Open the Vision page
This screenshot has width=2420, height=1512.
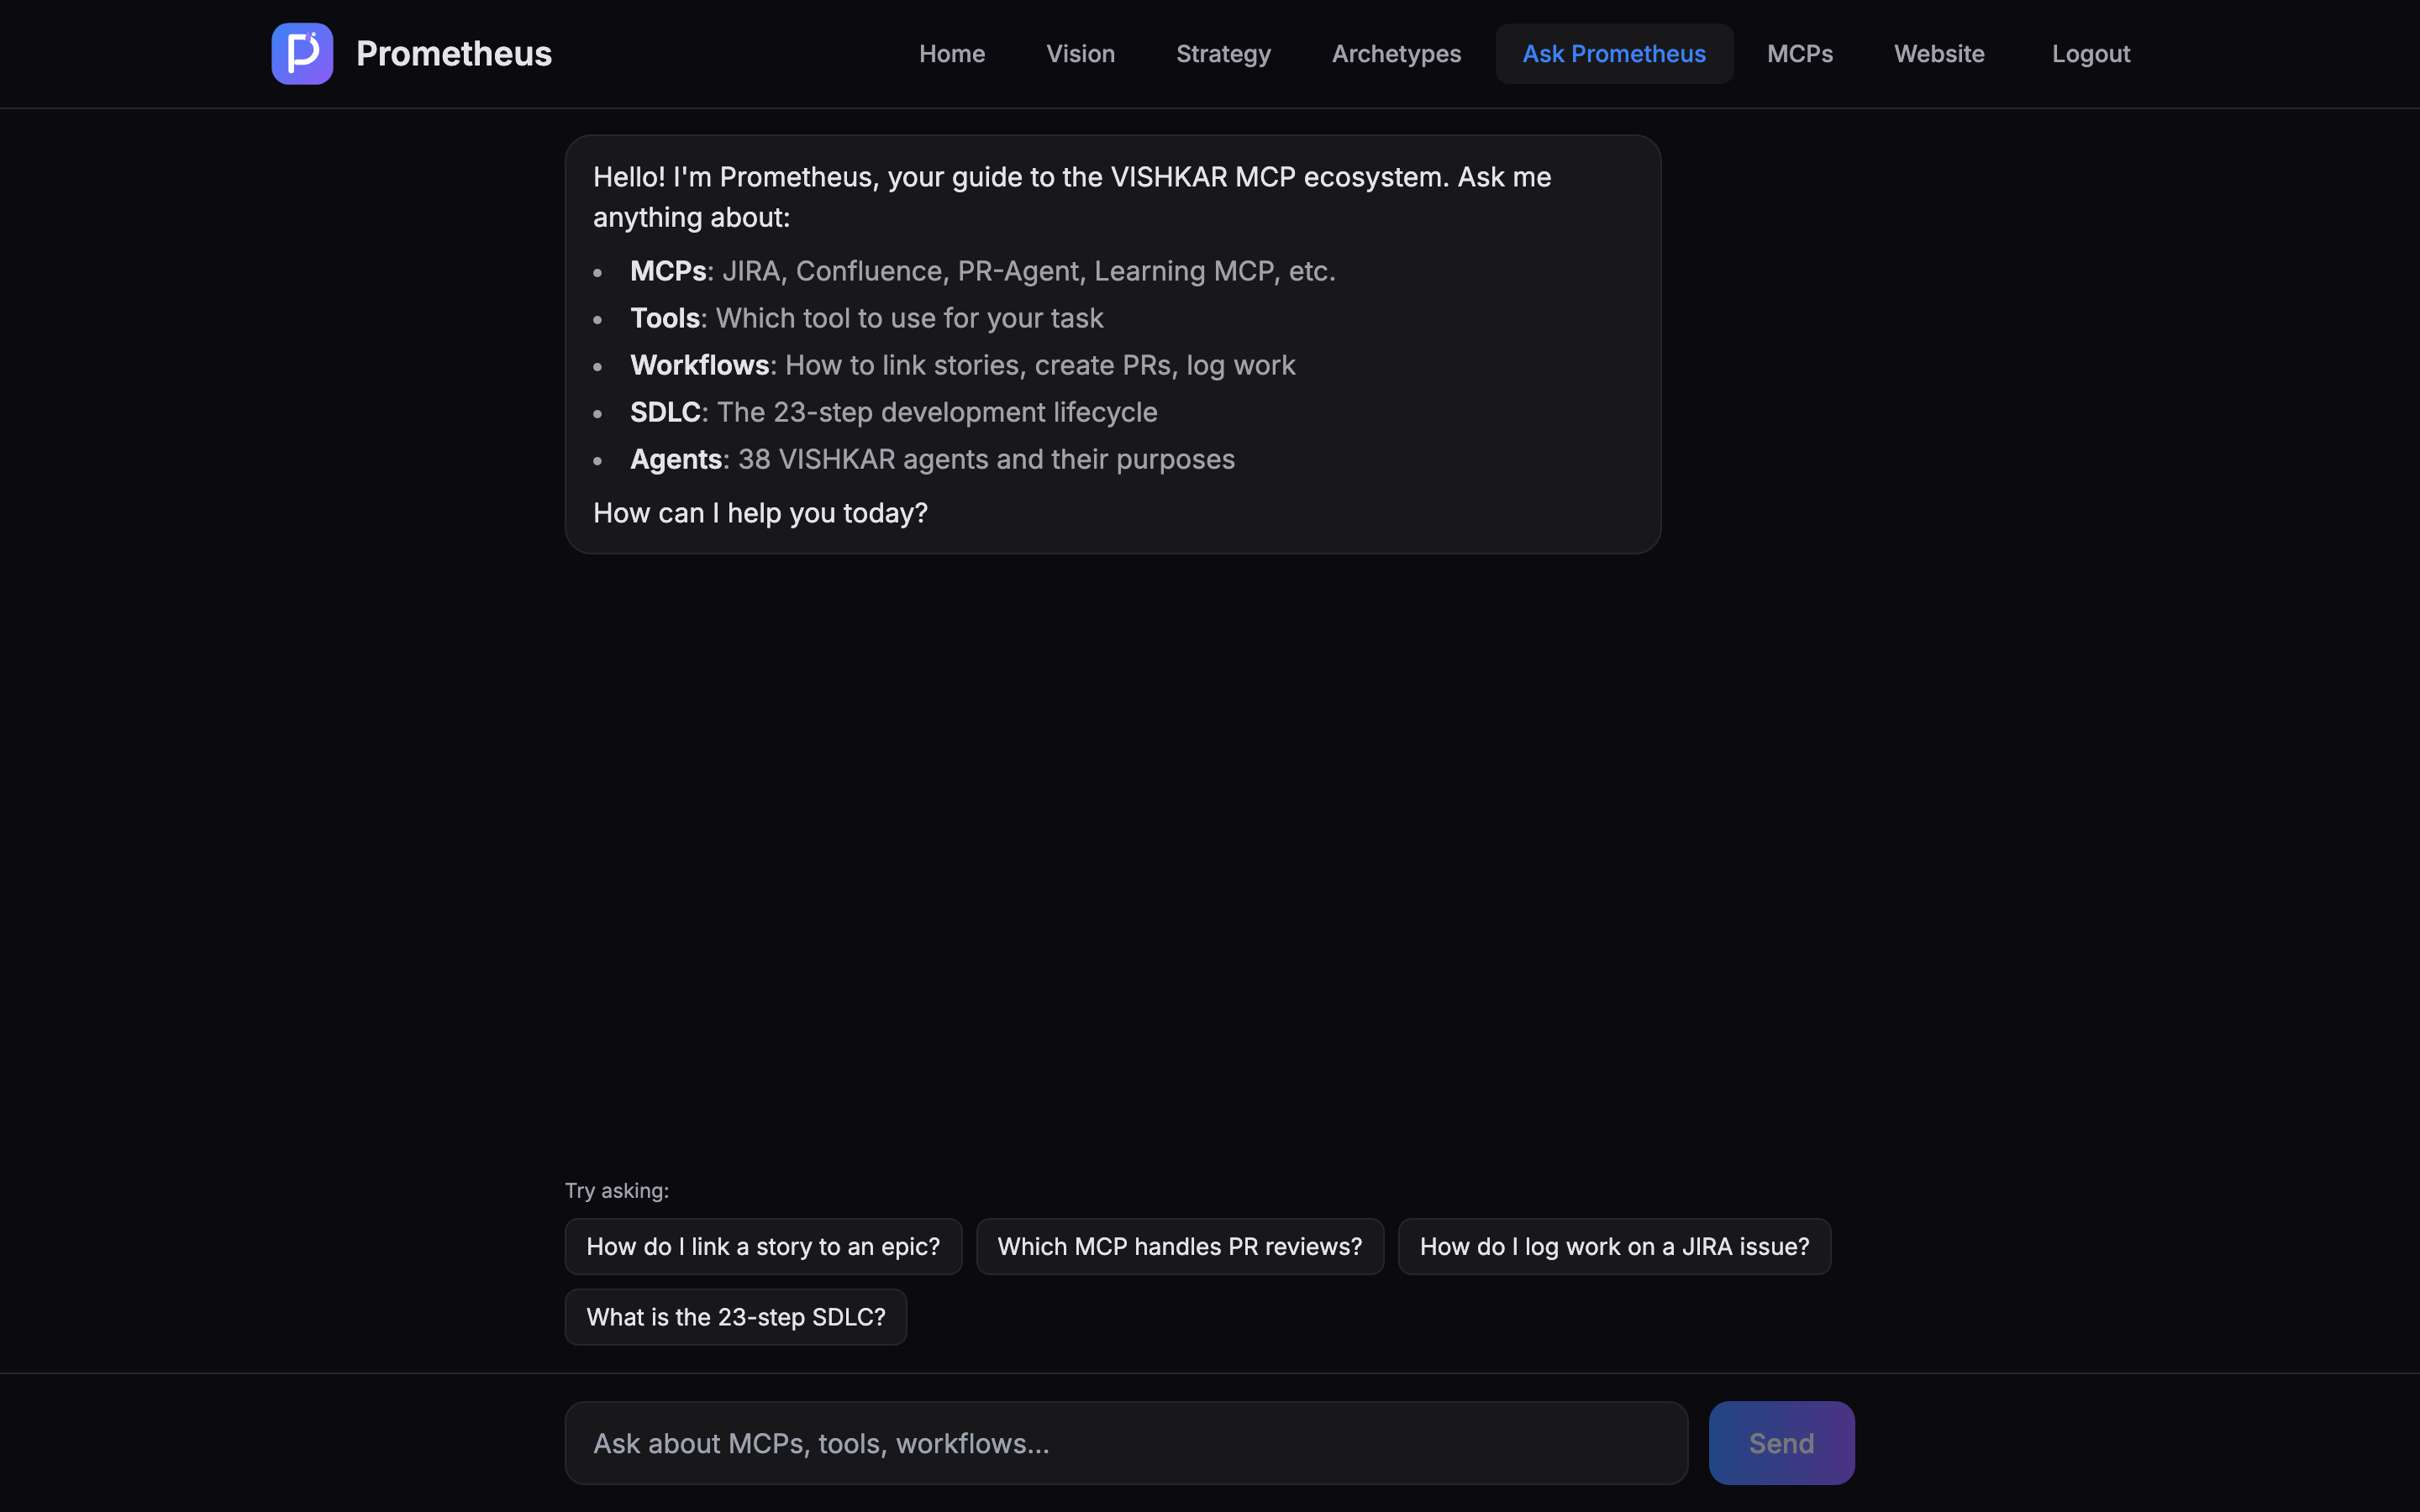pyautogui.click(x=1081, y=53)
